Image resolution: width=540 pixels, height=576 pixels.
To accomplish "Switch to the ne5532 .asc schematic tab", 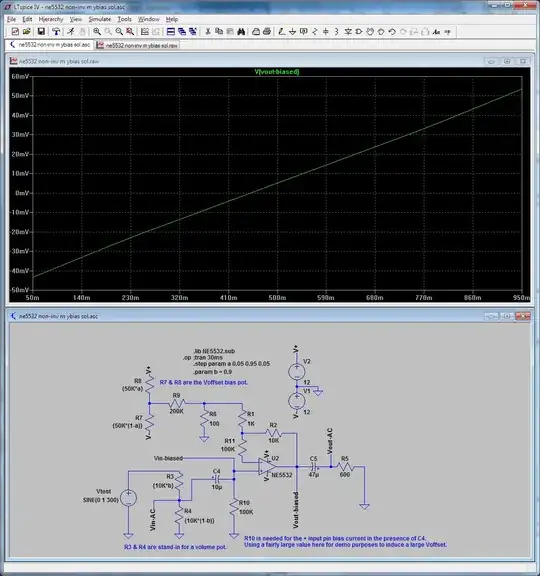I will click(x=50, y=45).
